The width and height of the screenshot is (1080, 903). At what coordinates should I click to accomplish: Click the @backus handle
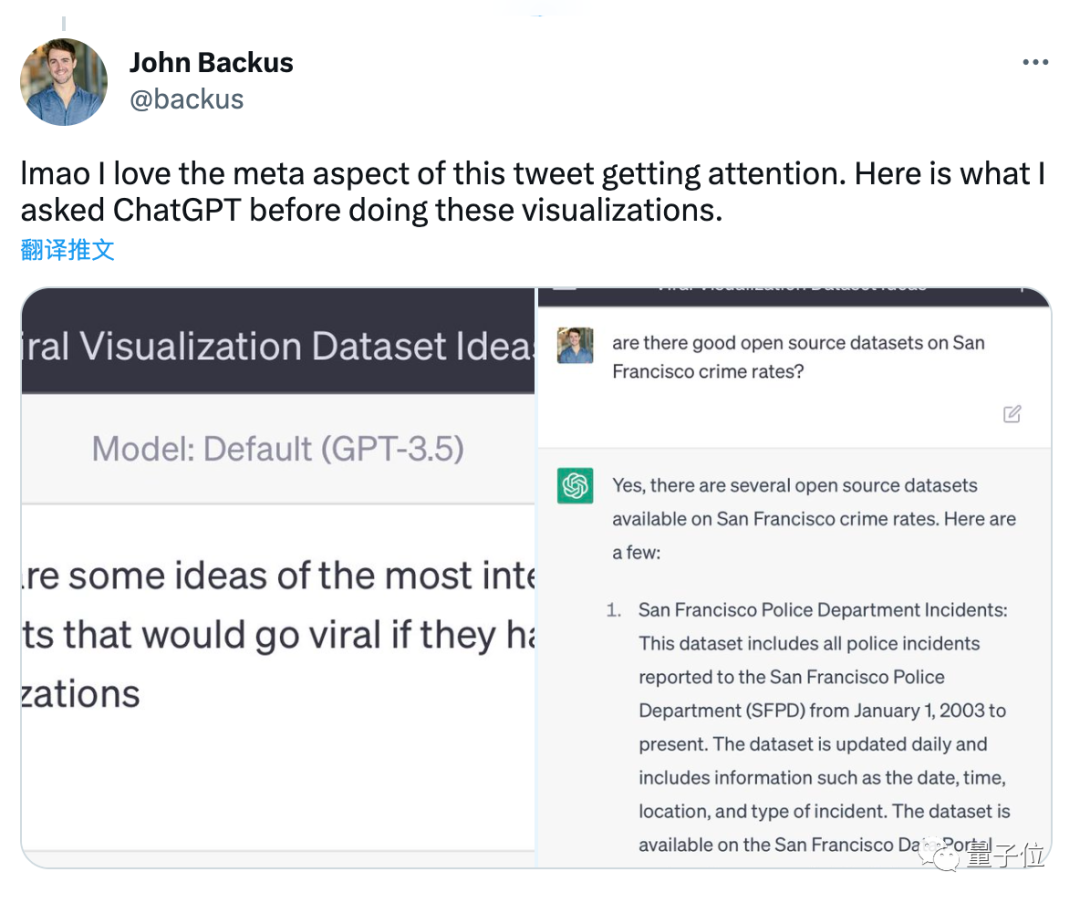187,99
